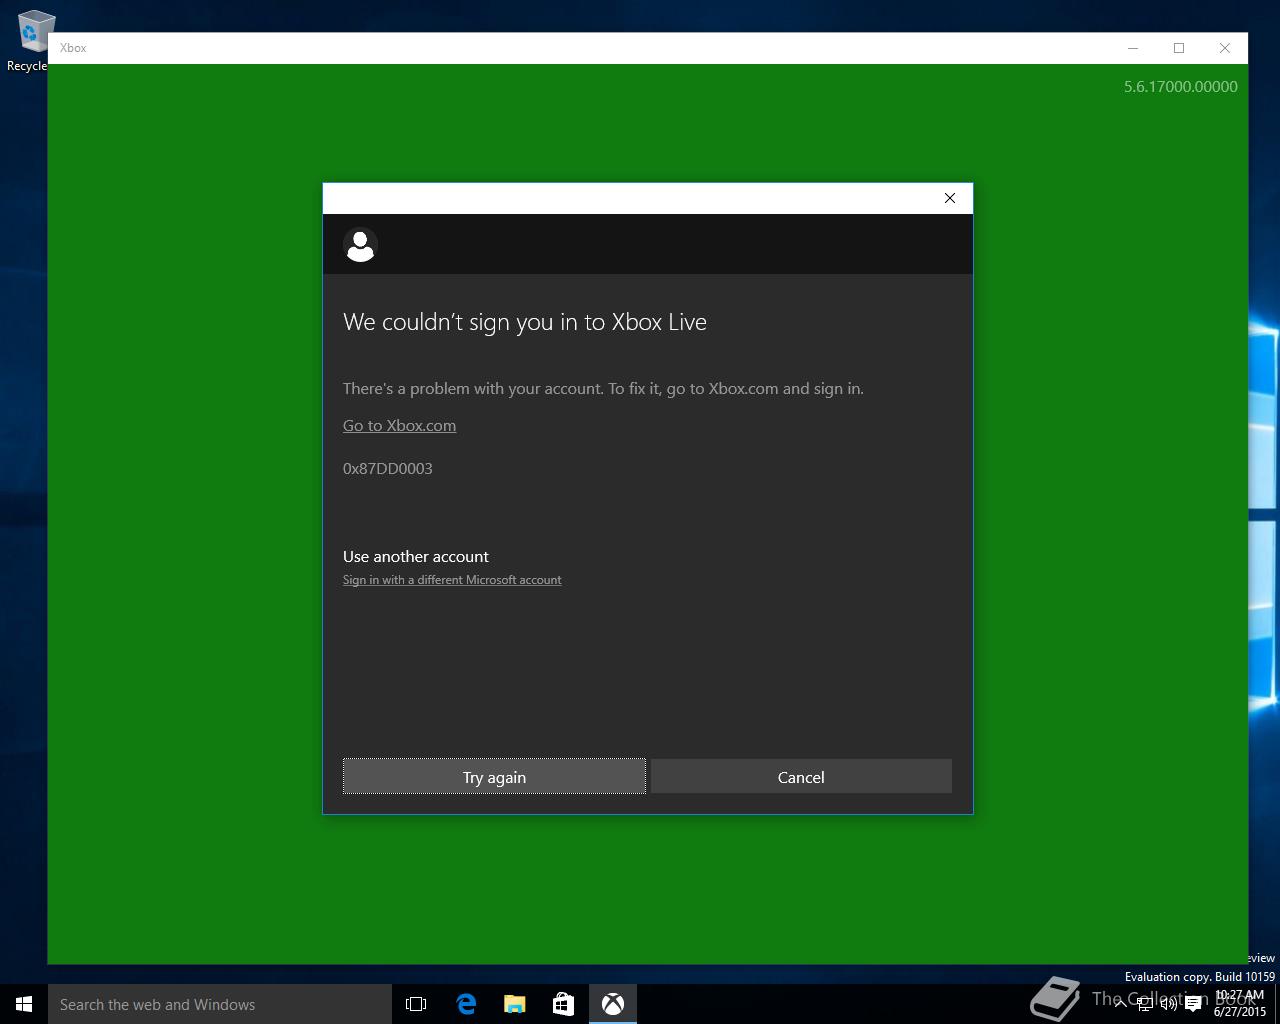Screen dimensions: 1280x1024
Task: Select the error code 0x87DD0003 text
Action: coord(388,468)
